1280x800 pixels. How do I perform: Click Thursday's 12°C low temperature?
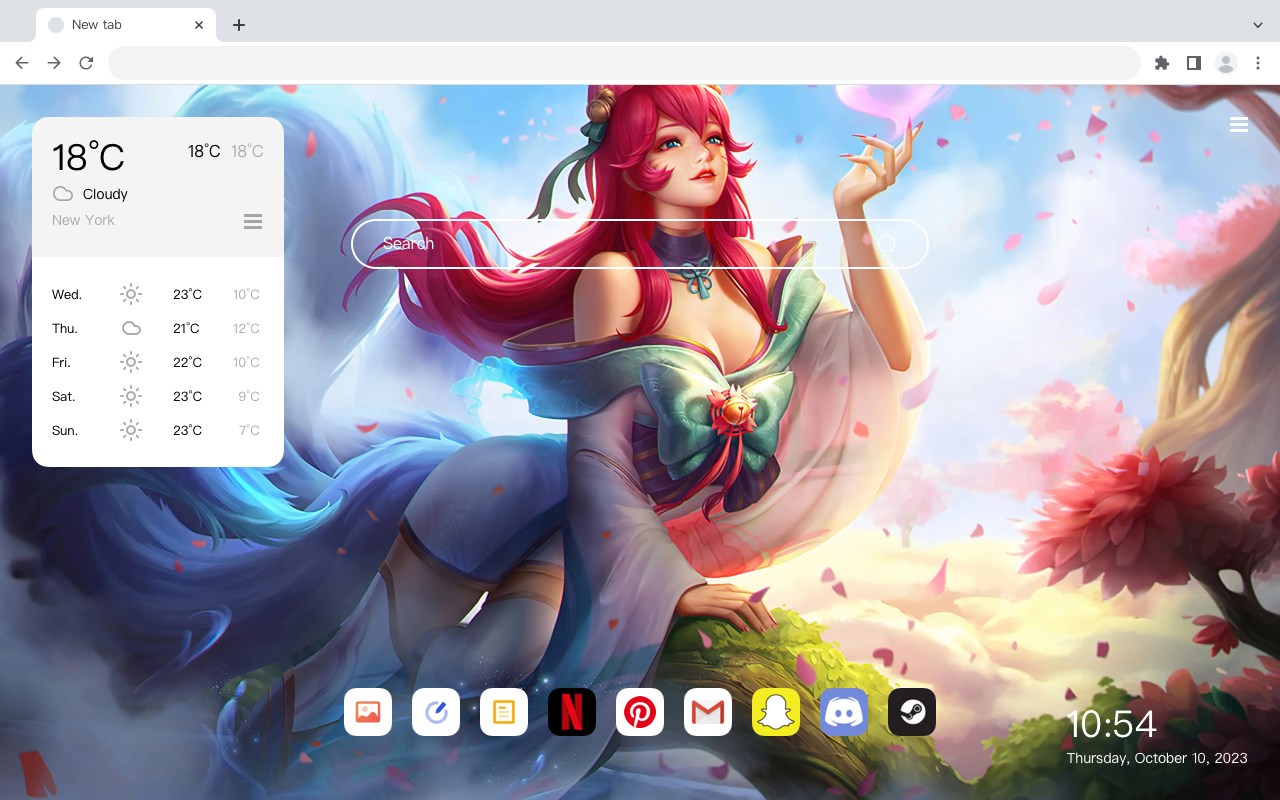click(247, 328)
